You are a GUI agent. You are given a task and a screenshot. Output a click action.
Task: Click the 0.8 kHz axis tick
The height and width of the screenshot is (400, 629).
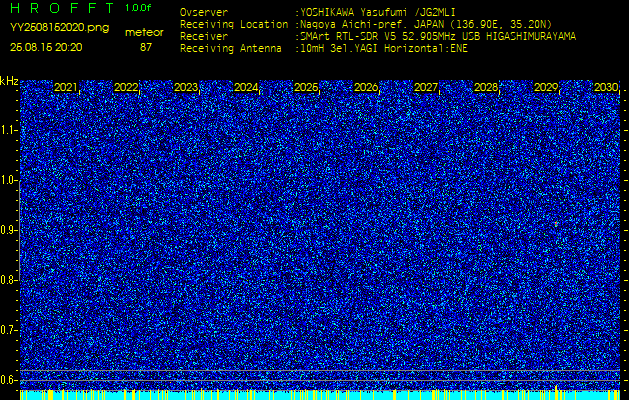[x=9, y=280]
